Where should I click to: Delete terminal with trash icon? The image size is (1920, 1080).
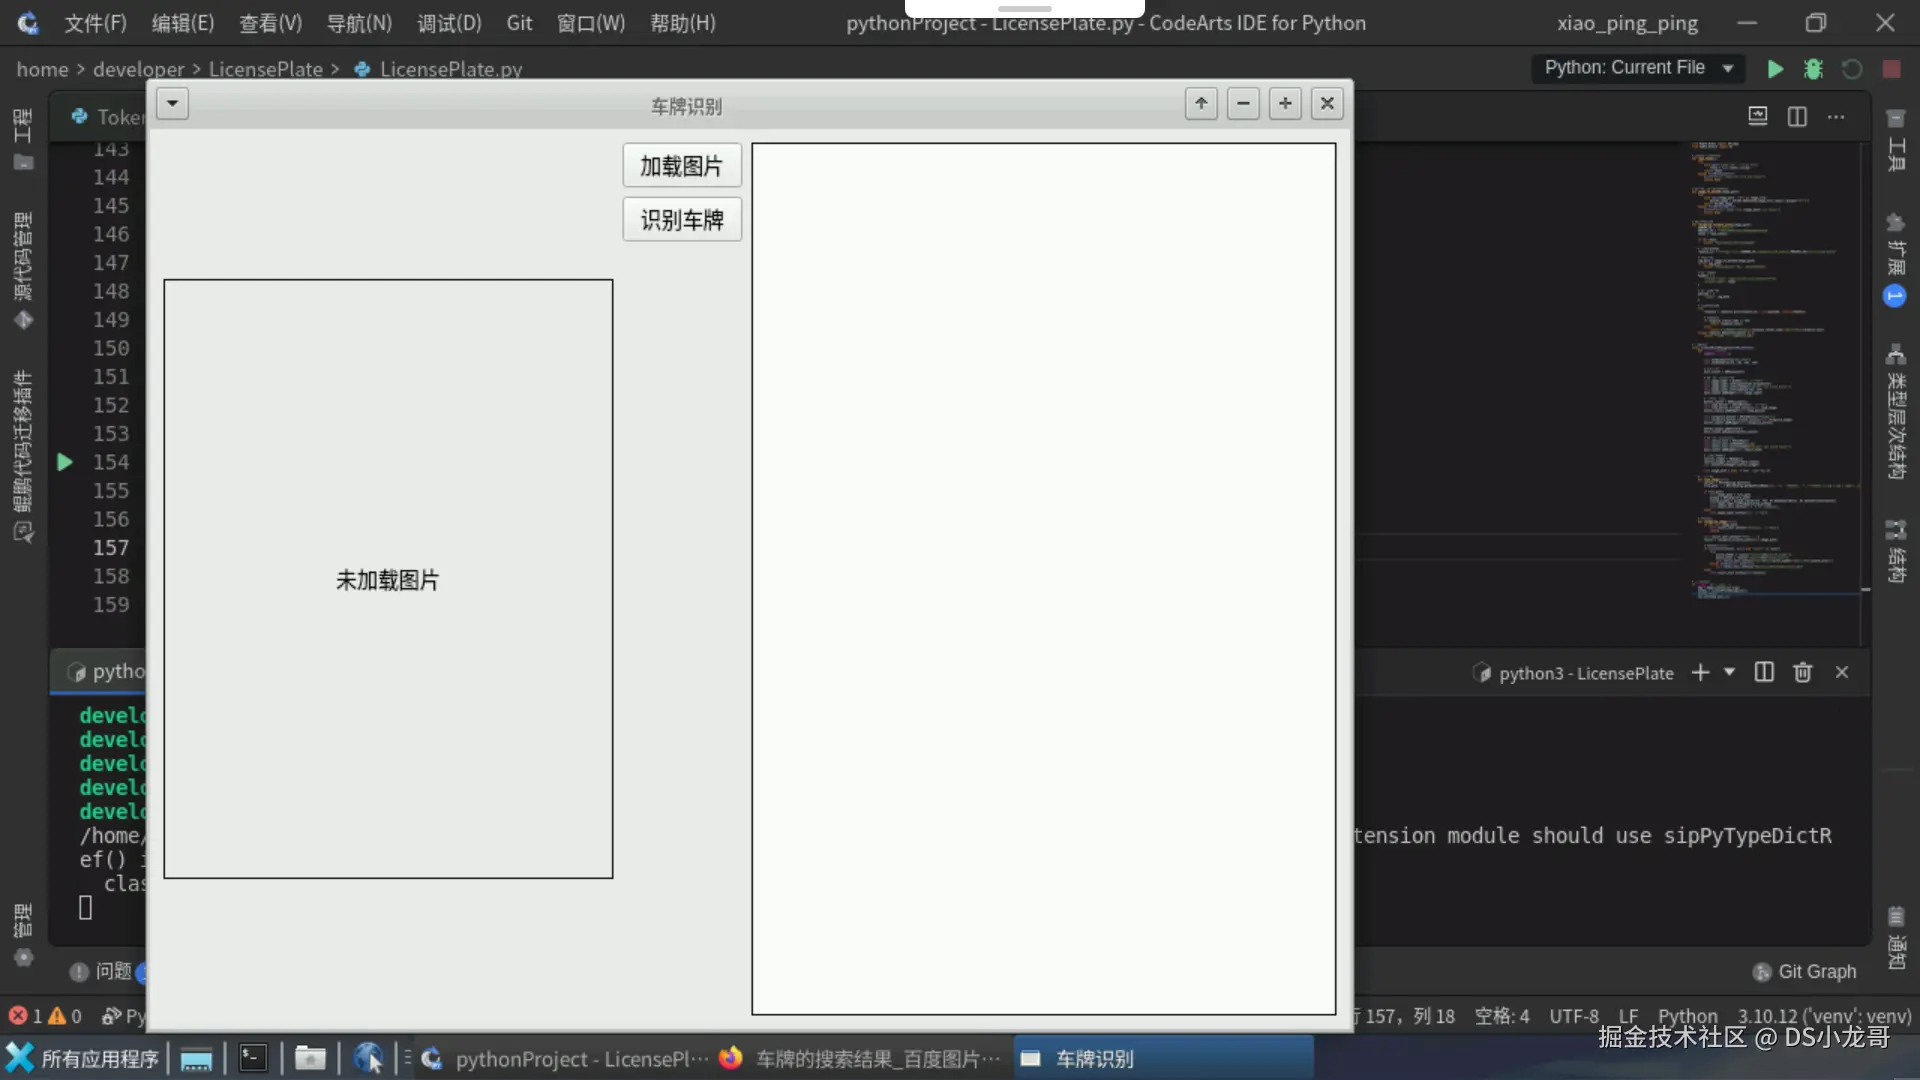coord(1802,673)
